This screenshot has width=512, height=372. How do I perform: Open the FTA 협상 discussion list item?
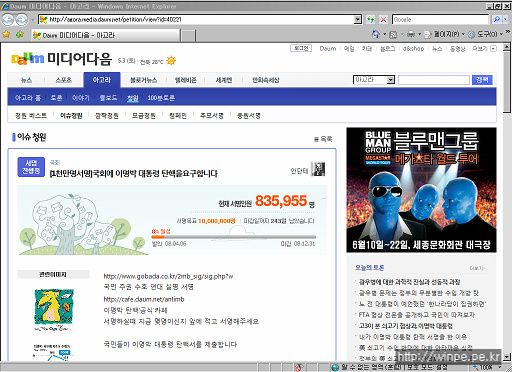coord(416,315)
